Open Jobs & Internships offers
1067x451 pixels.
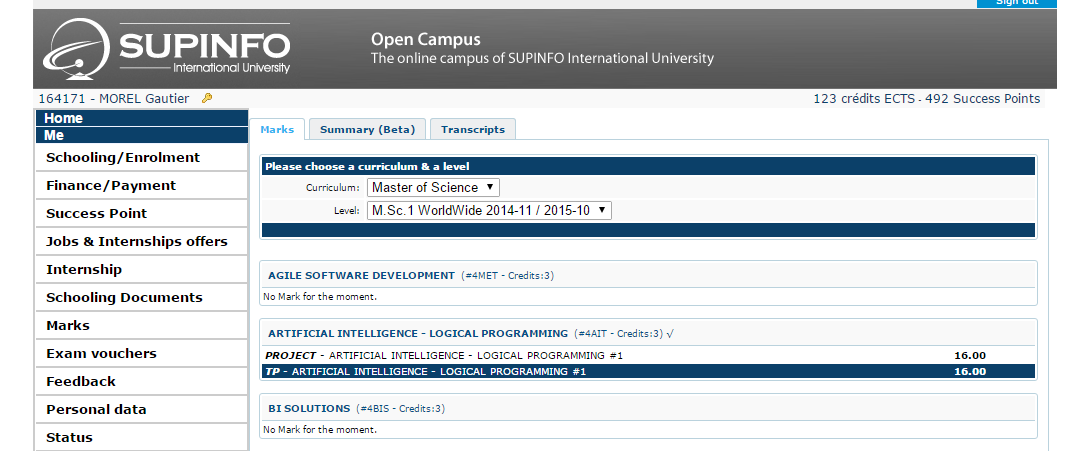[x=142, y=241]
